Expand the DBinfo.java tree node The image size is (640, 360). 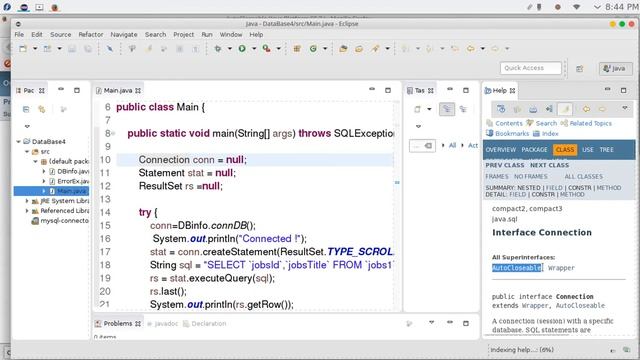coord(44,171)
